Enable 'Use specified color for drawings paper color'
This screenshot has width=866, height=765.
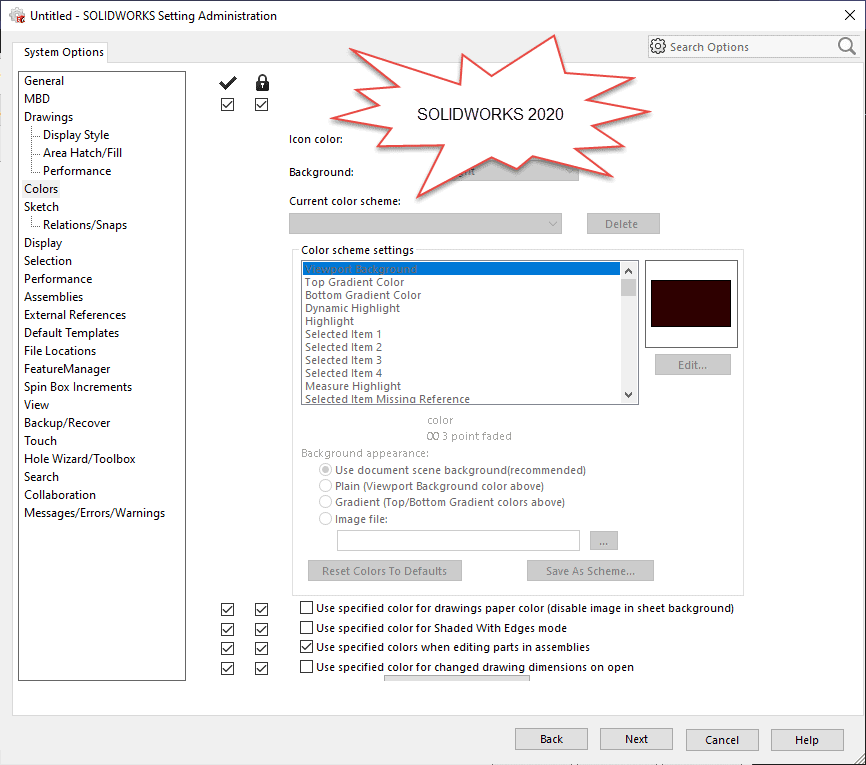tap(307, 608)
